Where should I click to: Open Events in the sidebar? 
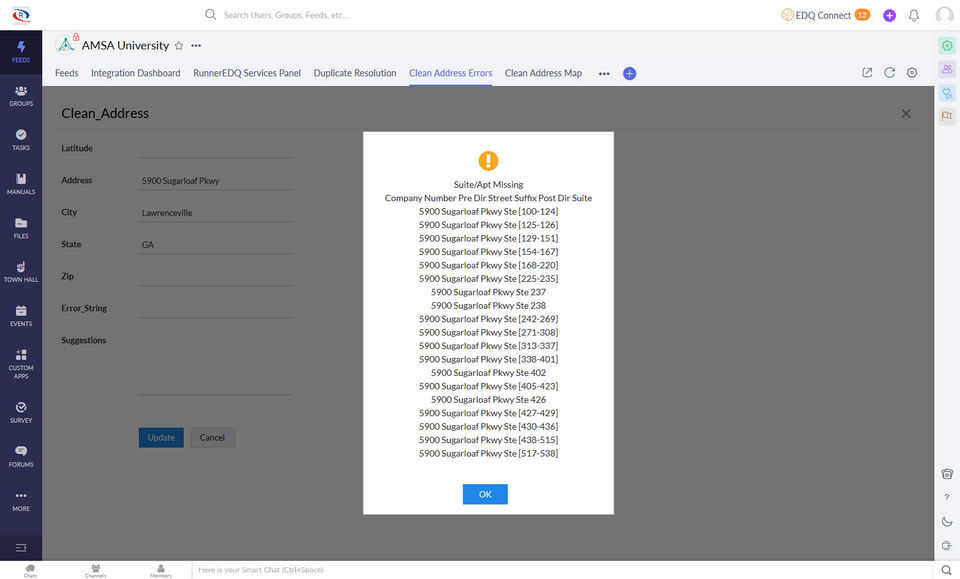21,316
